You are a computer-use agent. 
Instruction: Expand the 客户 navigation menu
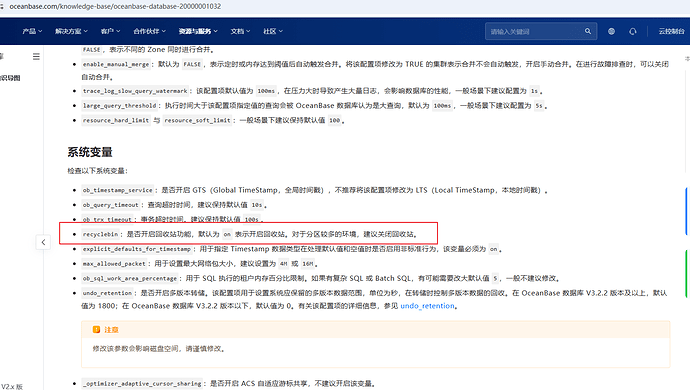click(110, 31)
